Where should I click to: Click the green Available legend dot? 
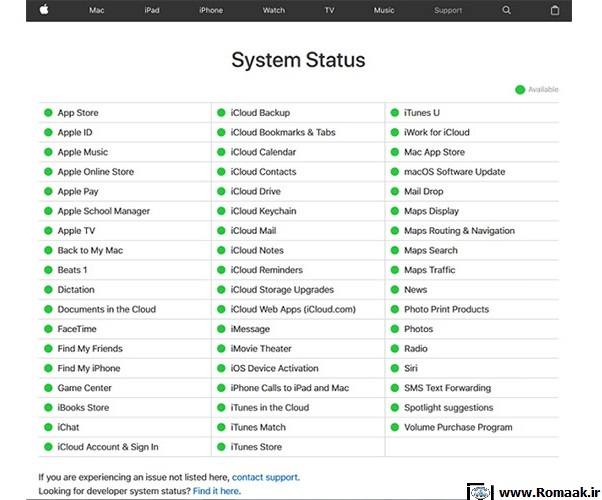[x=520, y=89]
